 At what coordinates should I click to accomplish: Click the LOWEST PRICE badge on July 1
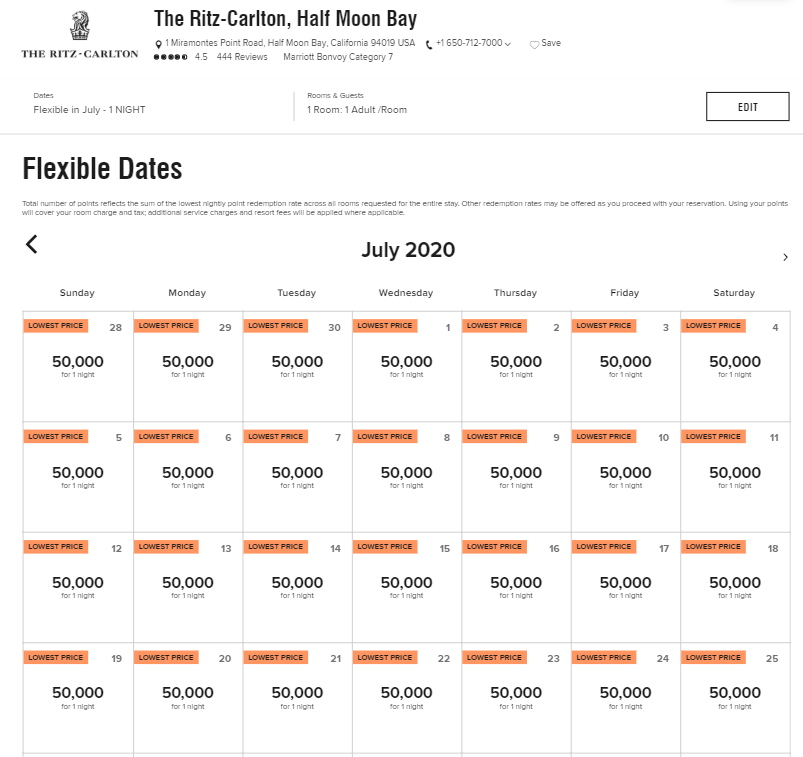(384, 325)
